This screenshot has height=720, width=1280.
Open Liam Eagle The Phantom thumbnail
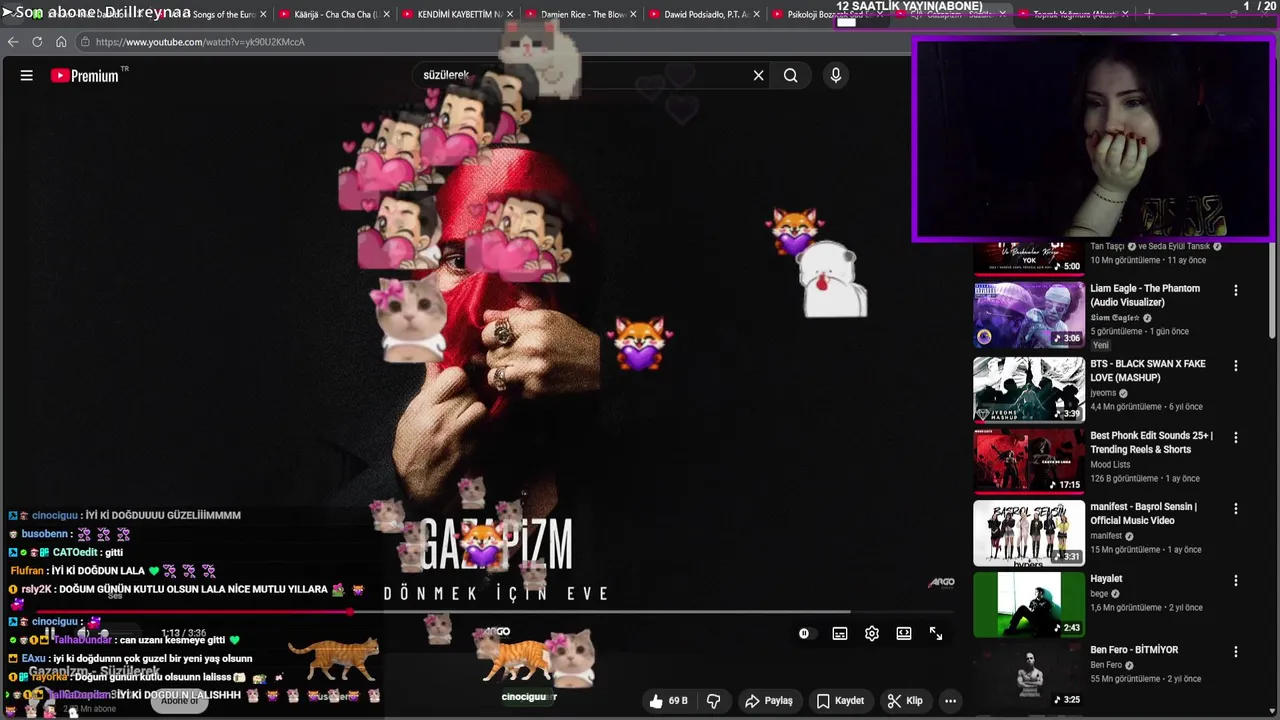coord(1029,315)
